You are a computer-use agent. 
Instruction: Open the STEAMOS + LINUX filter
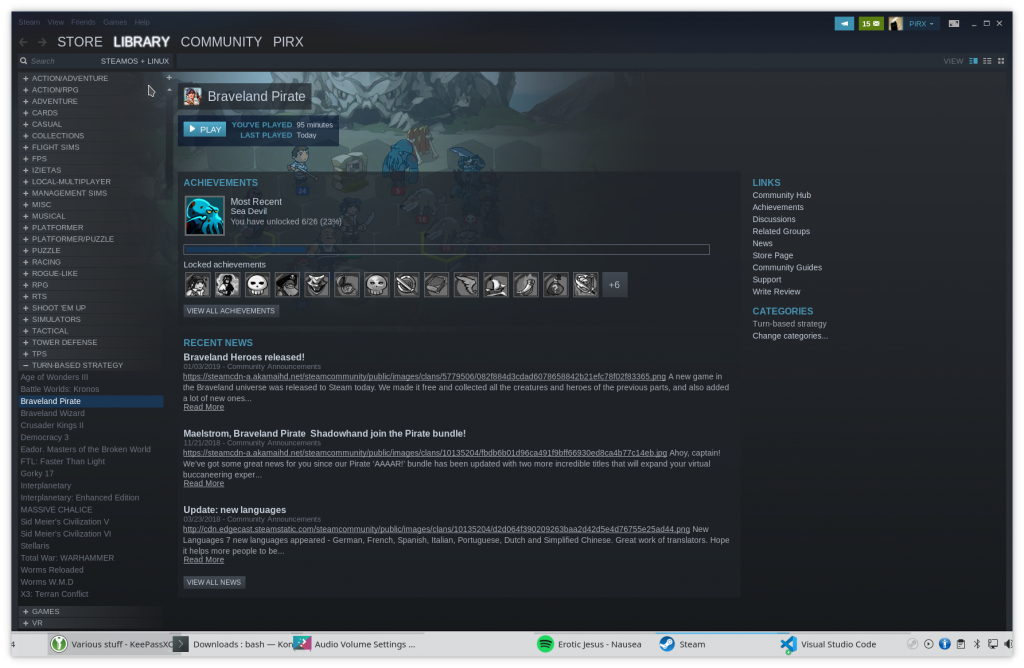[135, 61]
